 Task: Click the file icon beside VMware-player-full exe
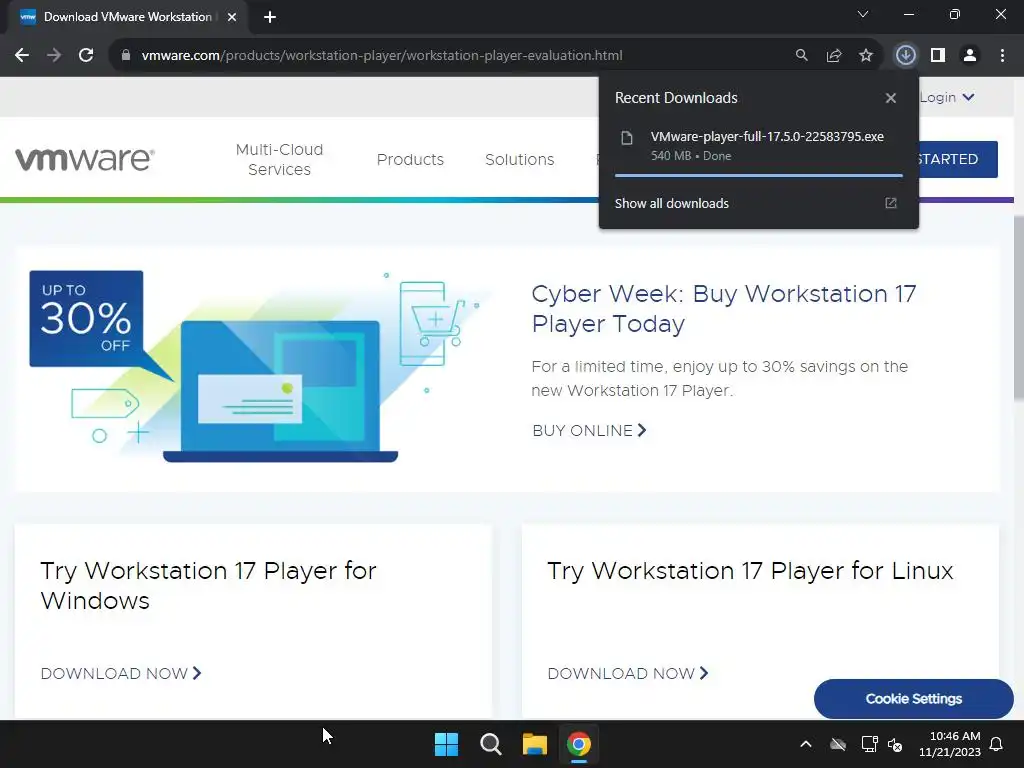tap(627, 138)
